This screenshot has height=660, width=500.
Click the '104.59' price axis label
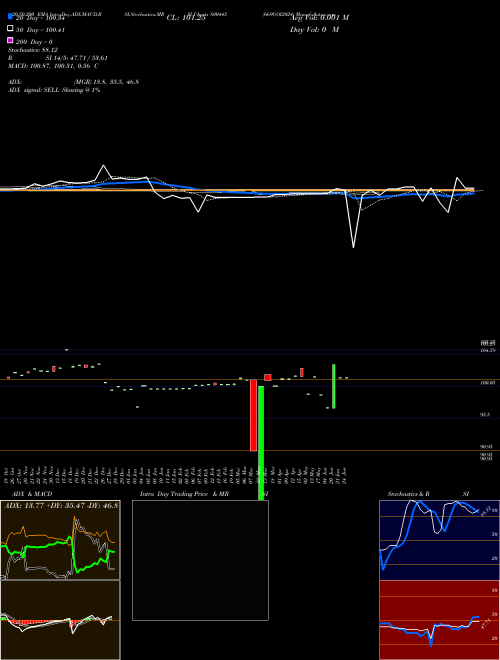click(488, 350)
